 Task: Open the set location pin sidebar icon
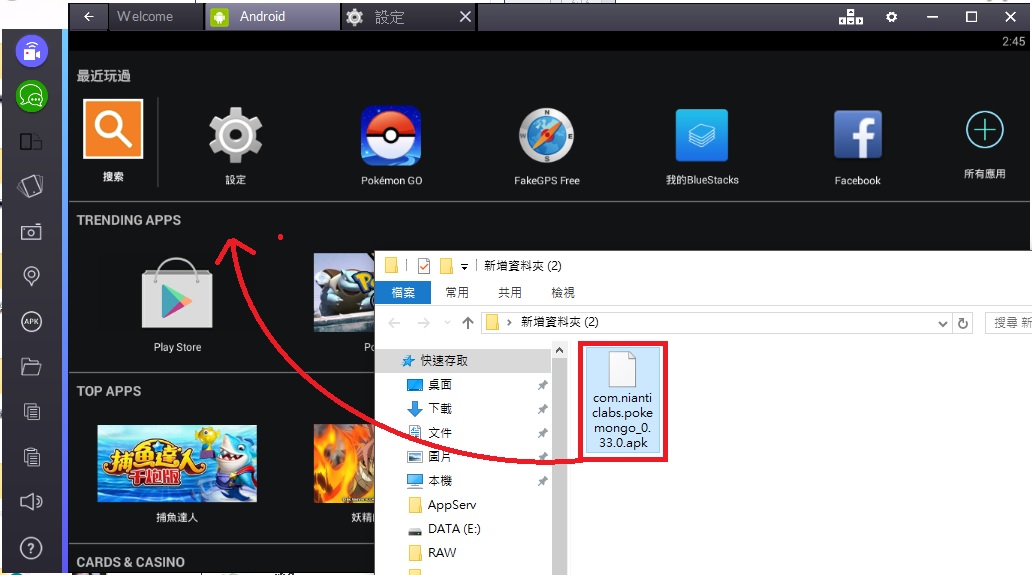(31, 276)
